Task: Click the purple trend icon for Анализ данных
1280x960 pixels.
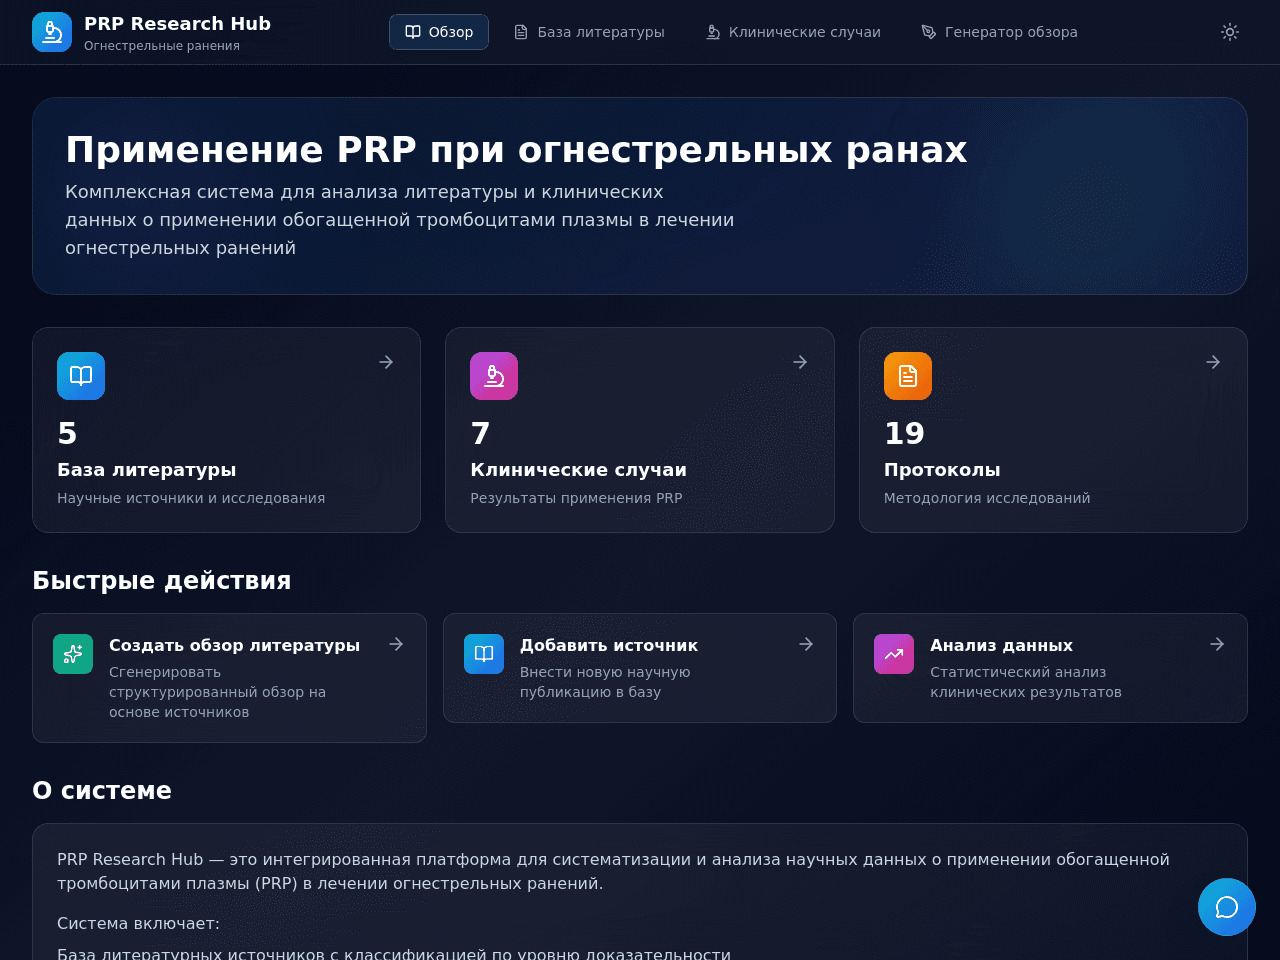Action: coord(894,654)
